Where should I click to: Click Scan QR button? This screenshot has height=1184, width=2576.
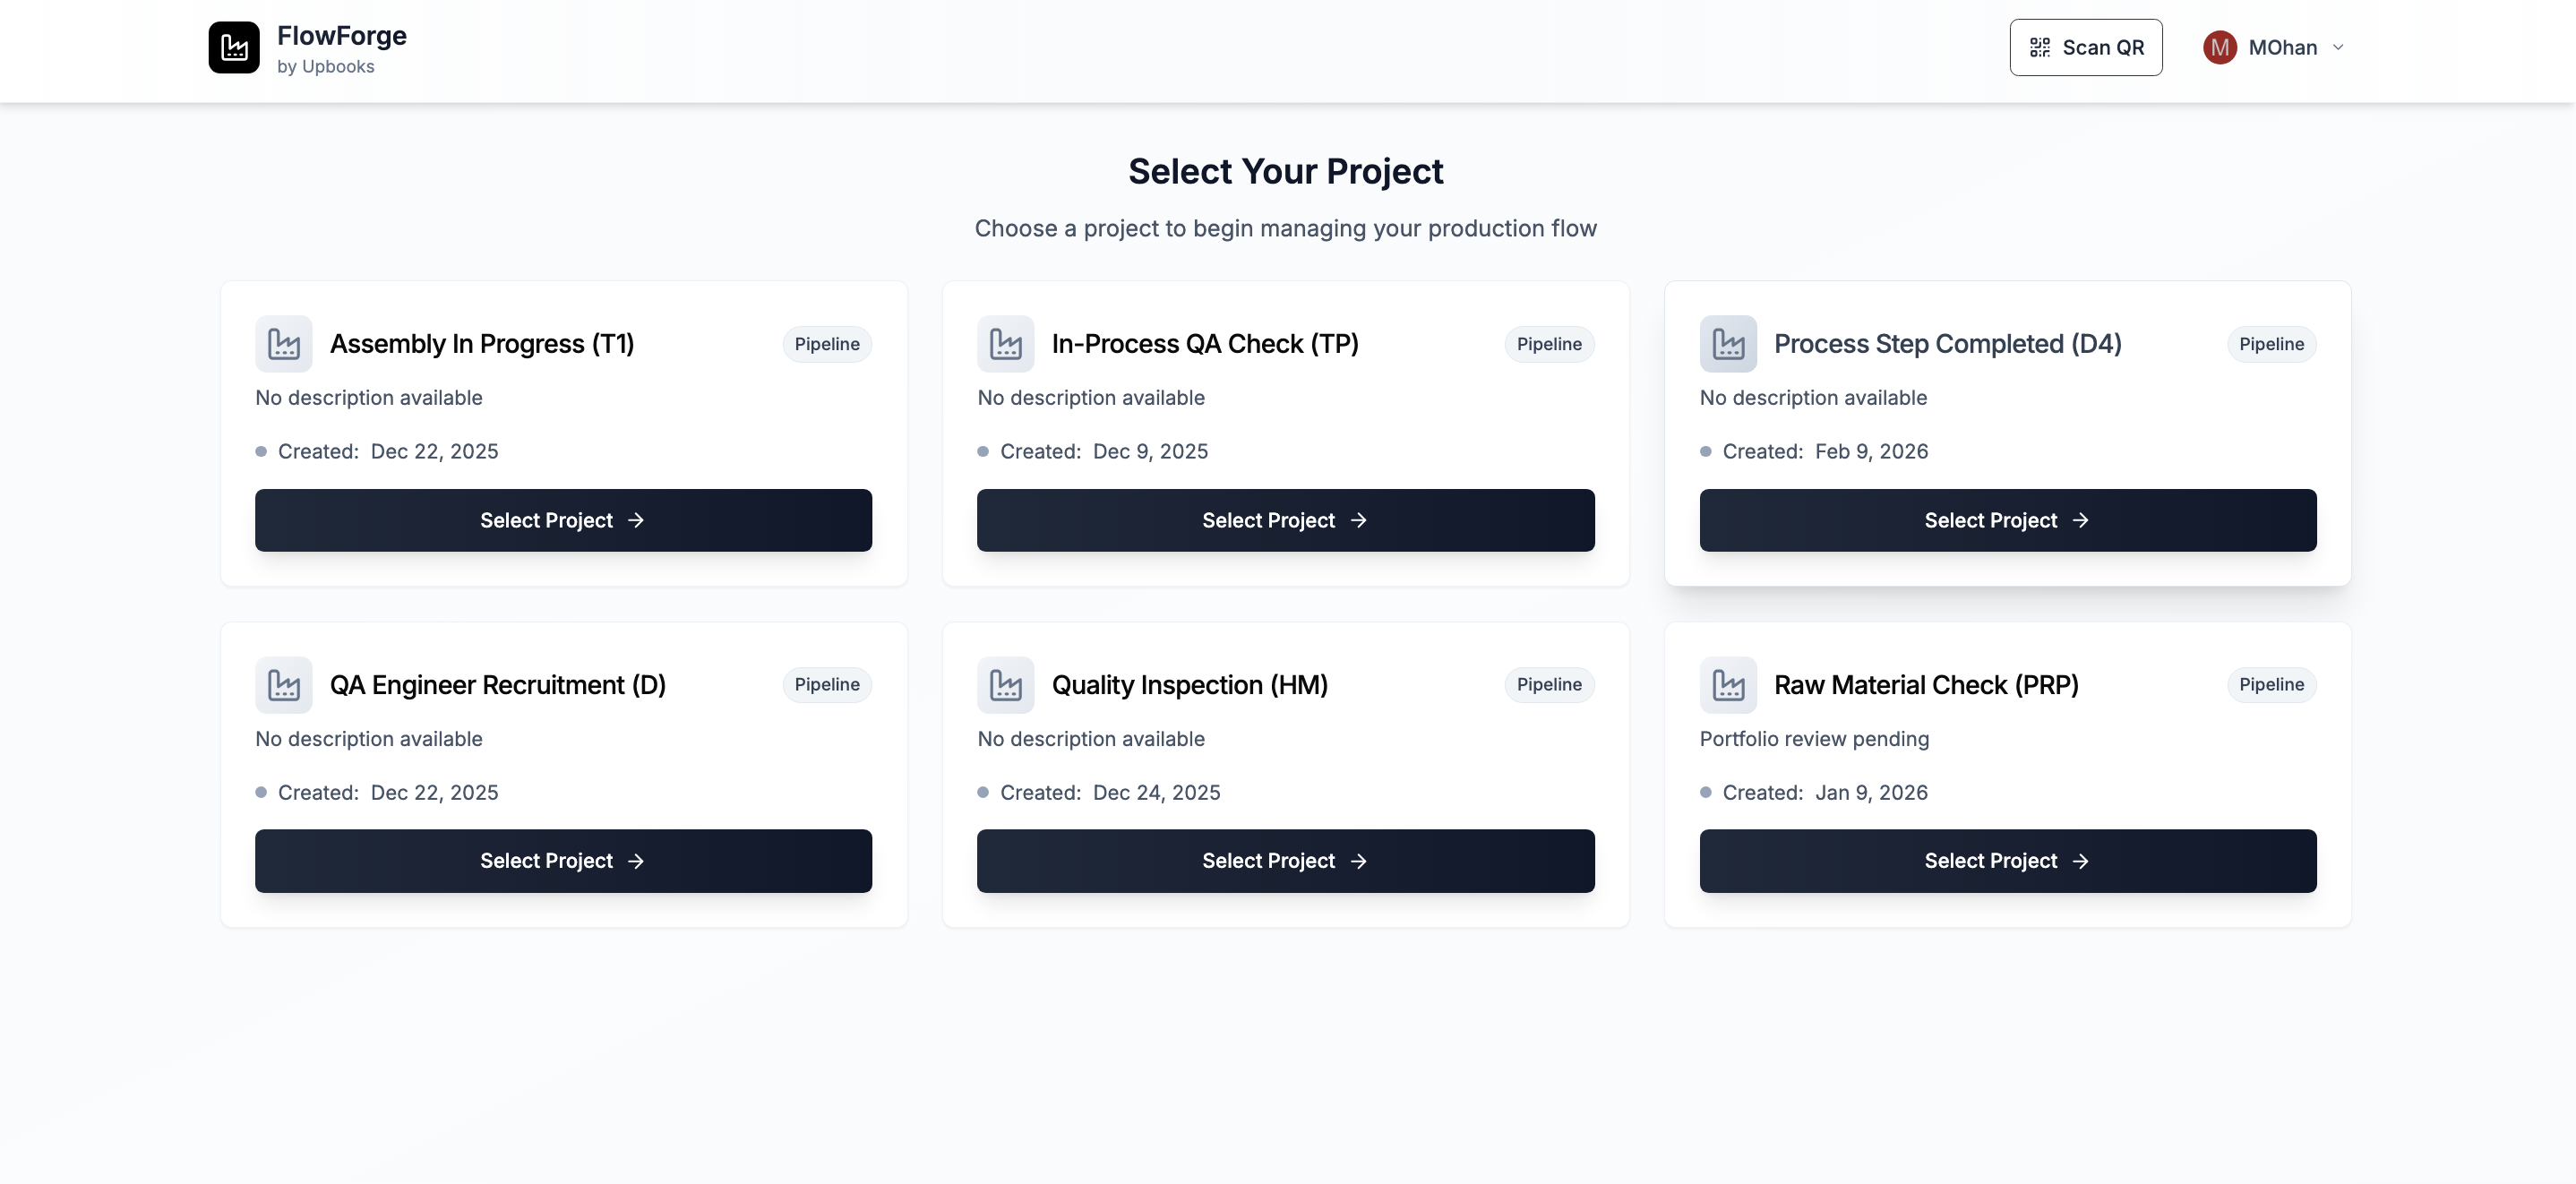(x=2086, y=47)
